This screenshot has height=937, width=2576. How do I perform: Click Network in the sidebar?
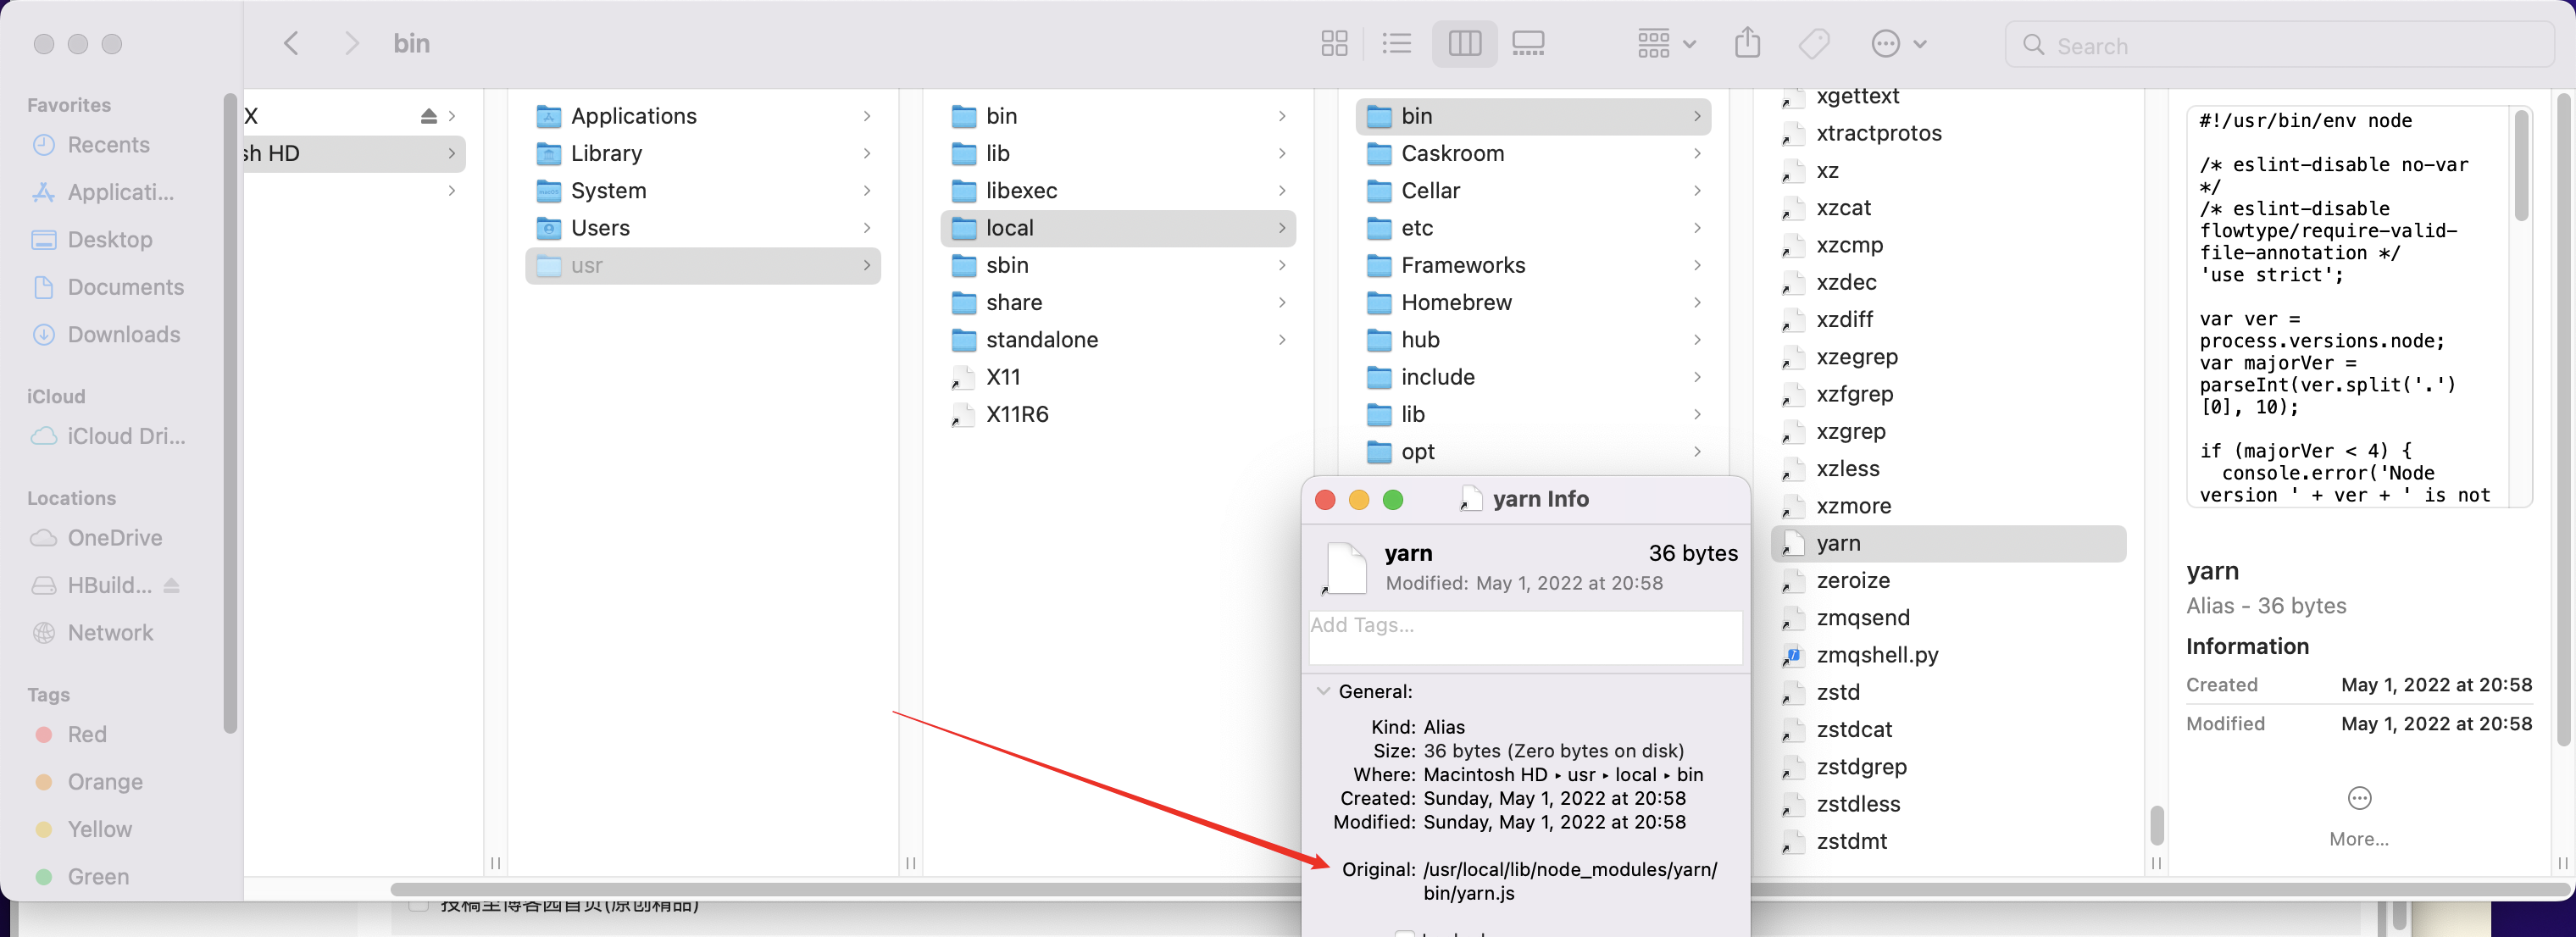coord(110,632)
